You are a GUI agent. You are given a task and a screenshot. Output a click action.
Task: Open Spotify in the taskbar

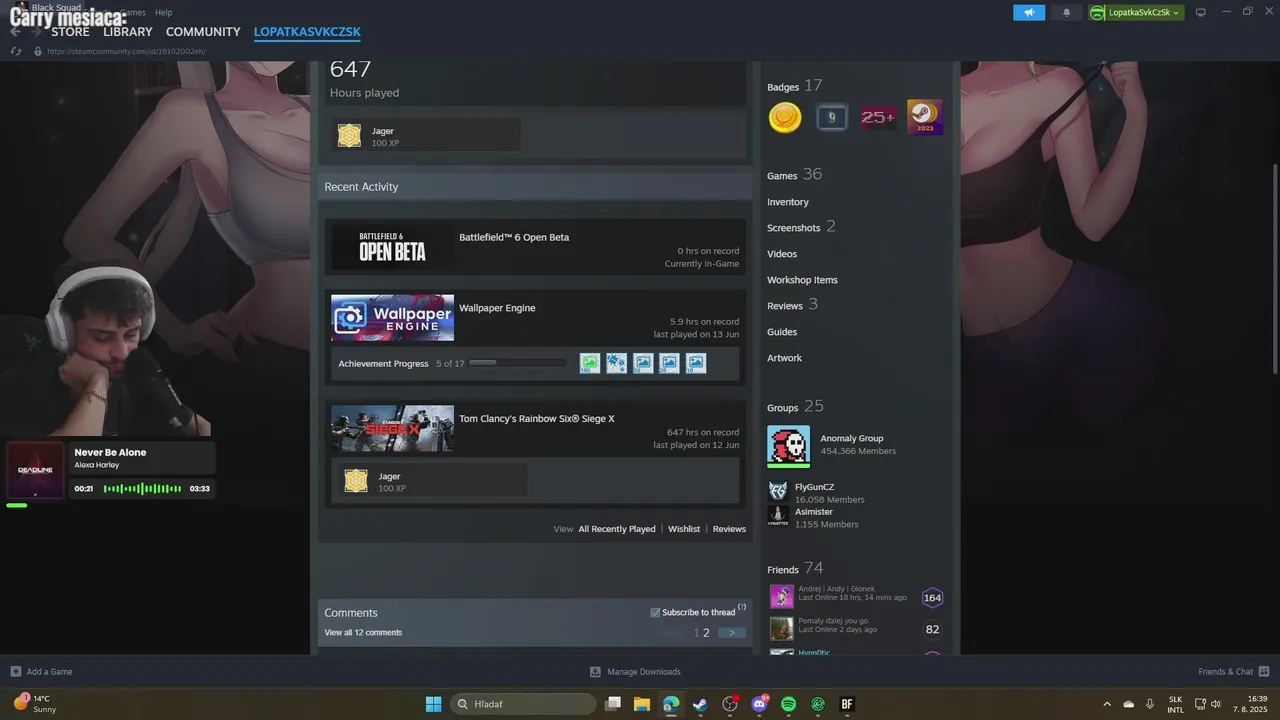click(788, 704)
